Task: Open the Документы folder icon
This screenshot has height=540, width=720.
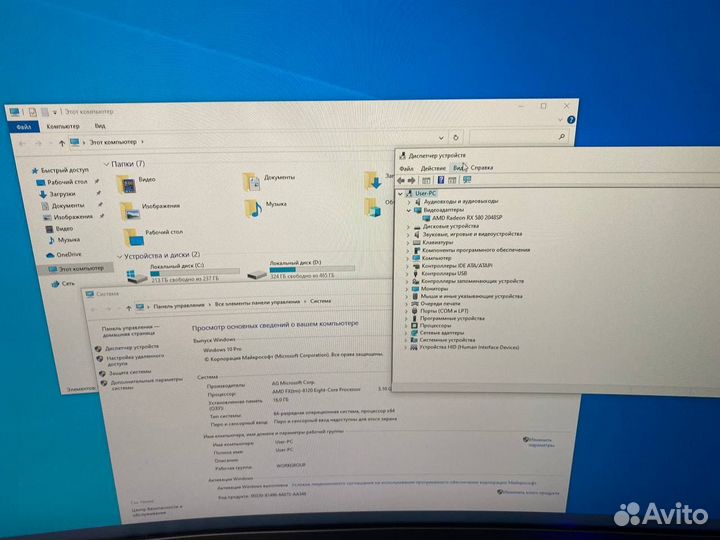Action: point(251,181)
